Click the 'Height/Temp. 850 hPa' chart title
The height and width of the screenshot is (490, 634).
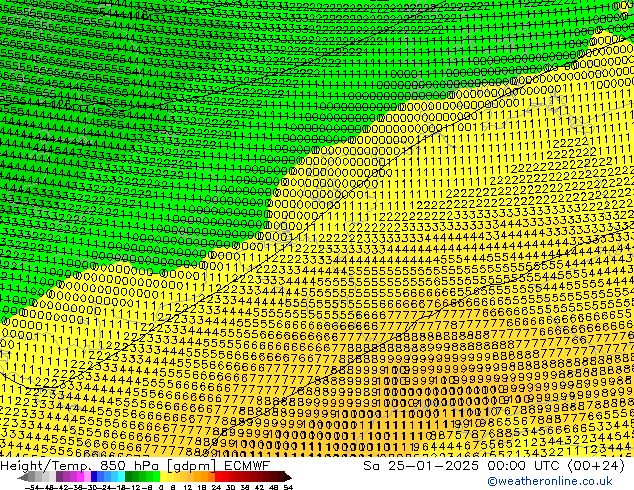click(81, 466)
